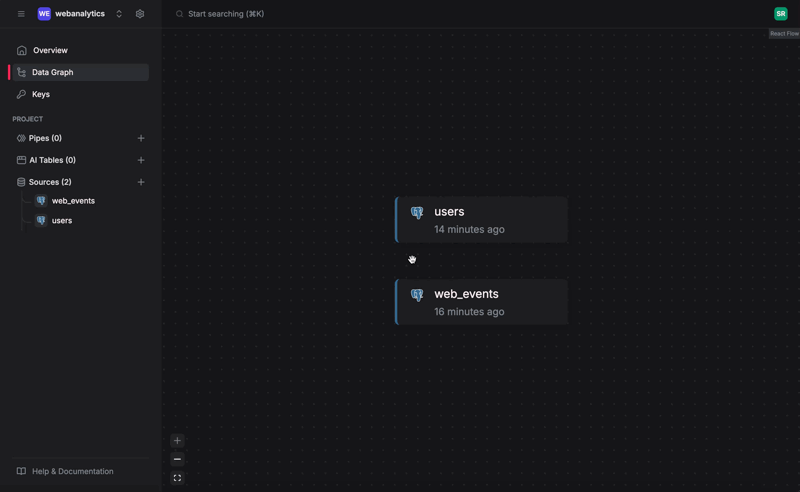This screenshot has width=800, height=492.
Task: Toggle the hamburger sidebar menu icon
Action: (21, 14)
